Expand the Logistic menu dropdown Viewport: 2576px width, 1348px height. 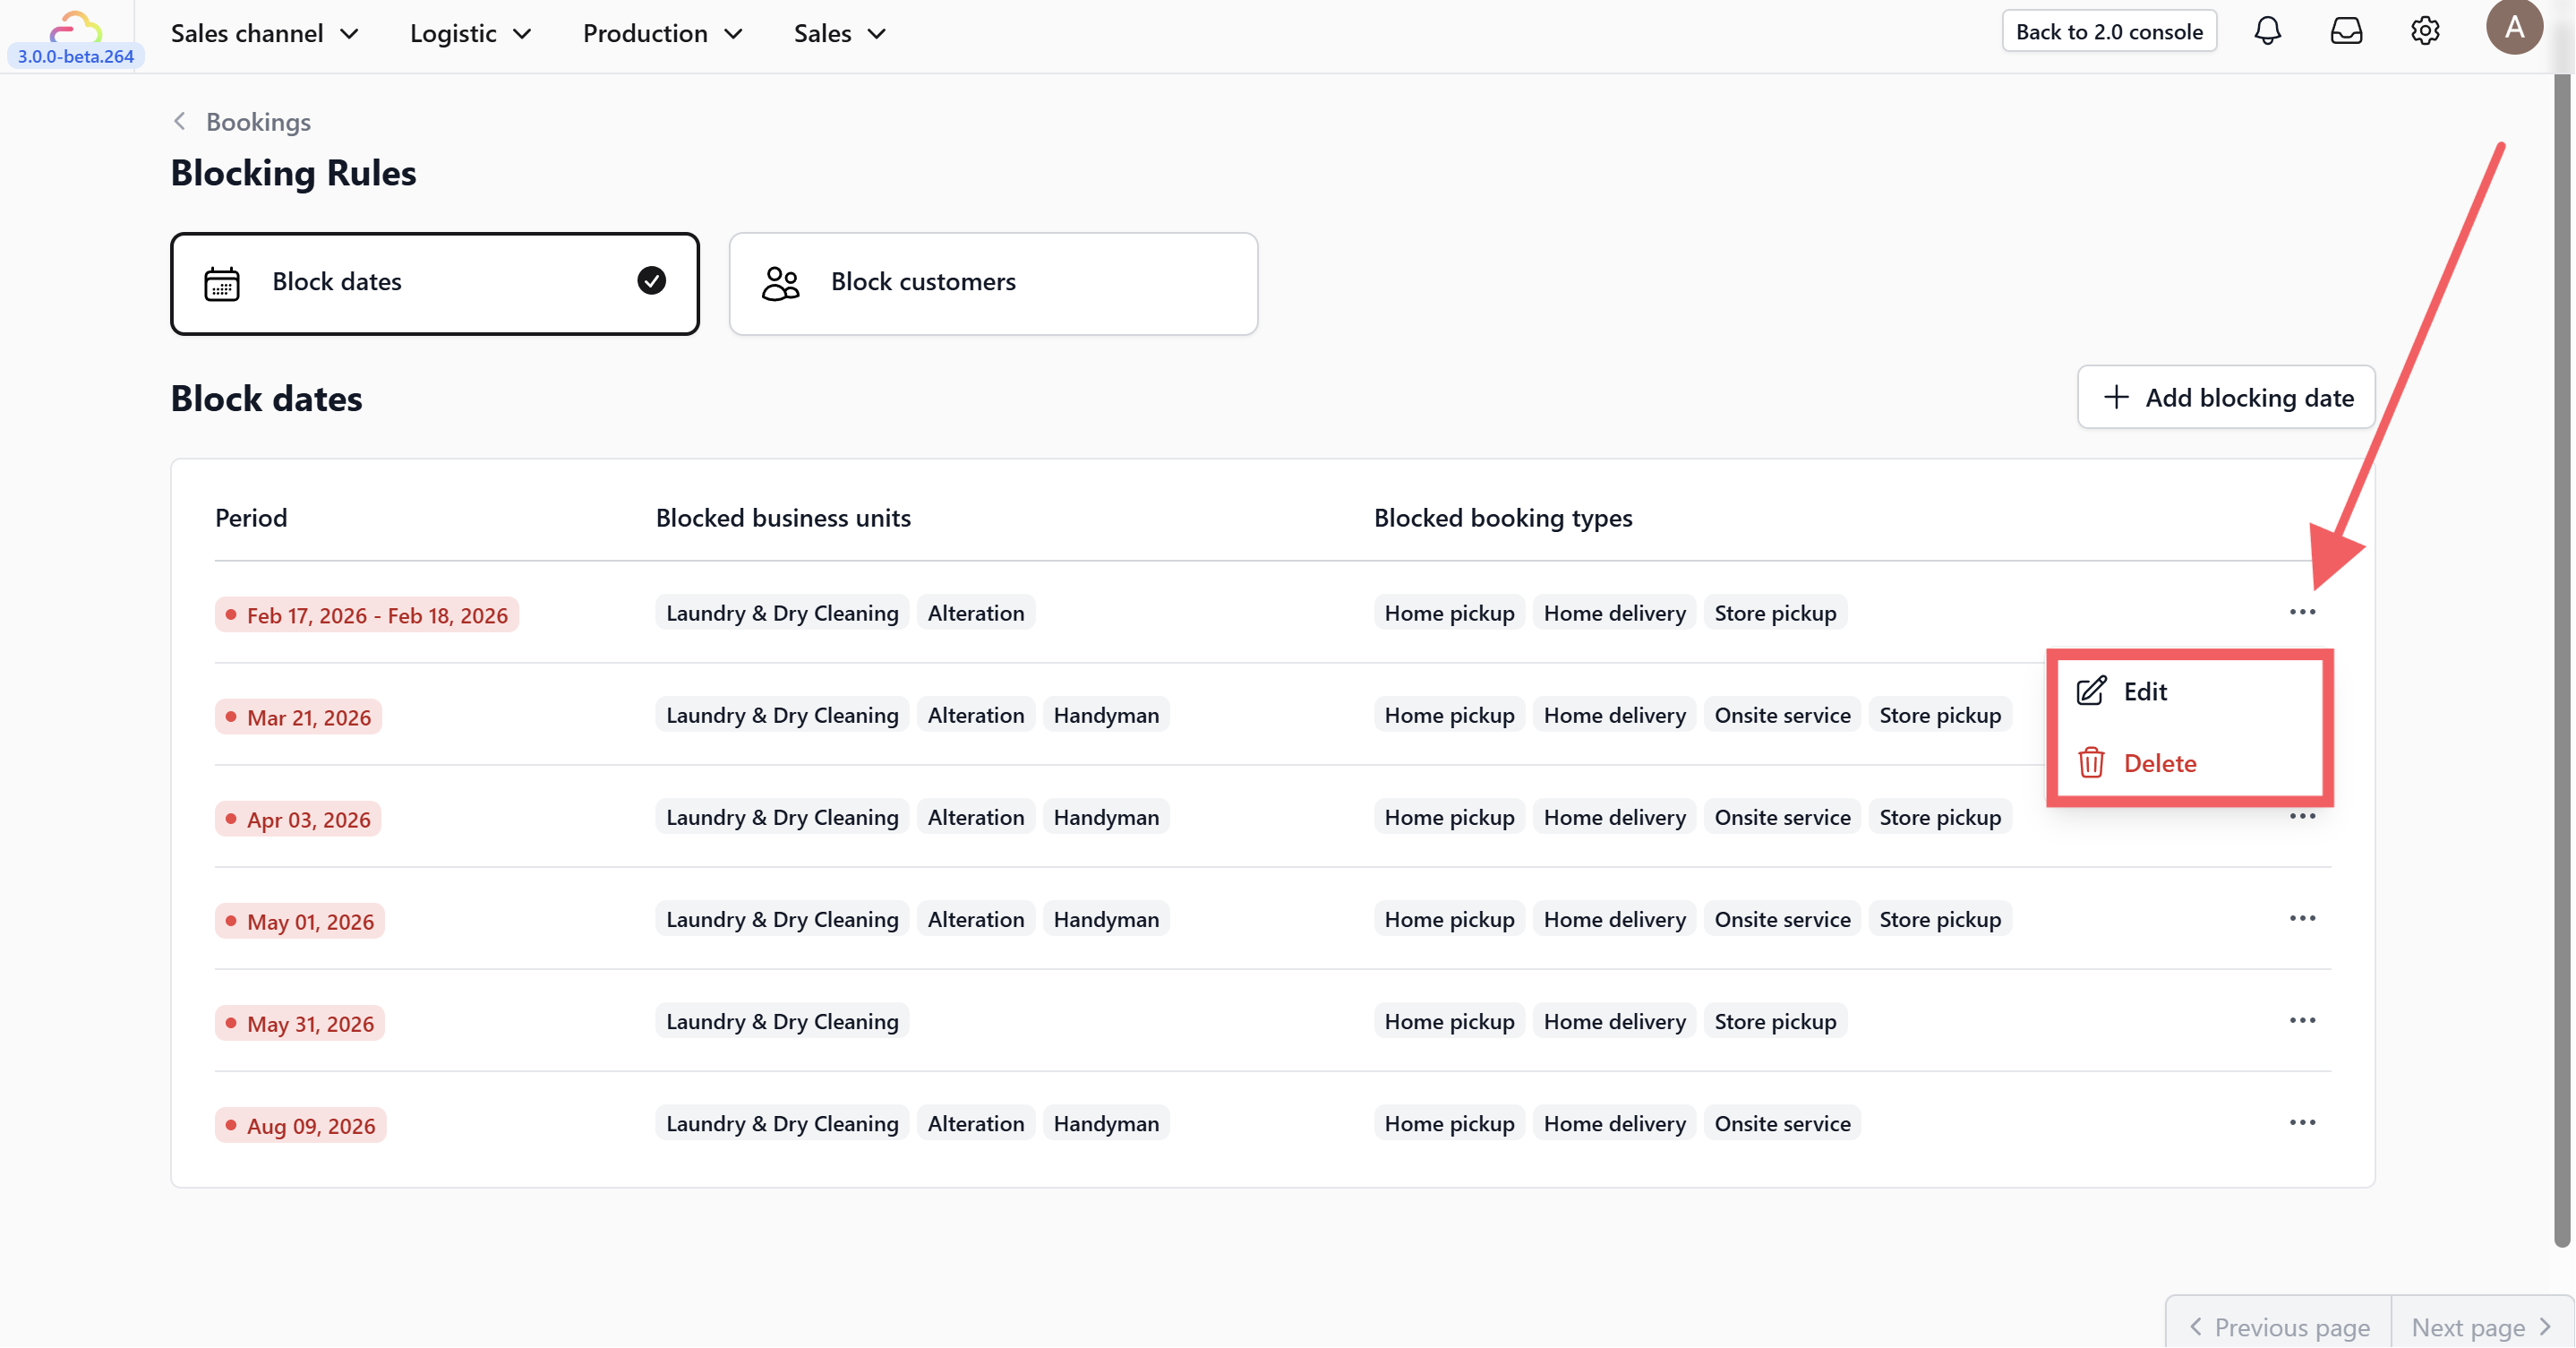[x=470, y=33]
